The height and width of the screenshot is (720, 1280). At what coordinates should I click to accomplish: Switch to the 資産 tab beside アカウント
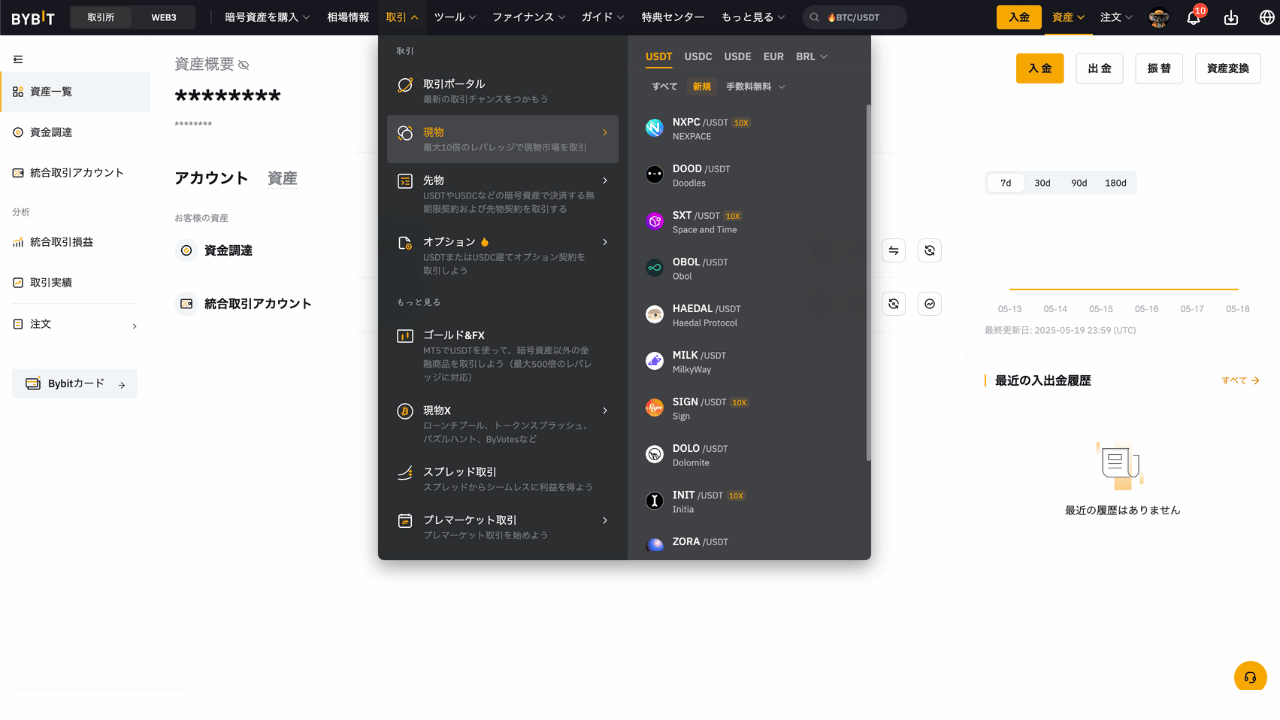point(282,178)
